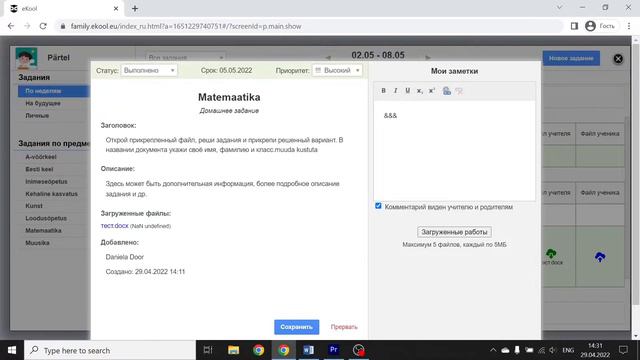The width and height of the screenshot is (640, 360).
Task: Open subject Inimeseõpetus in sidebar
Action: click(x=46, y=182)
